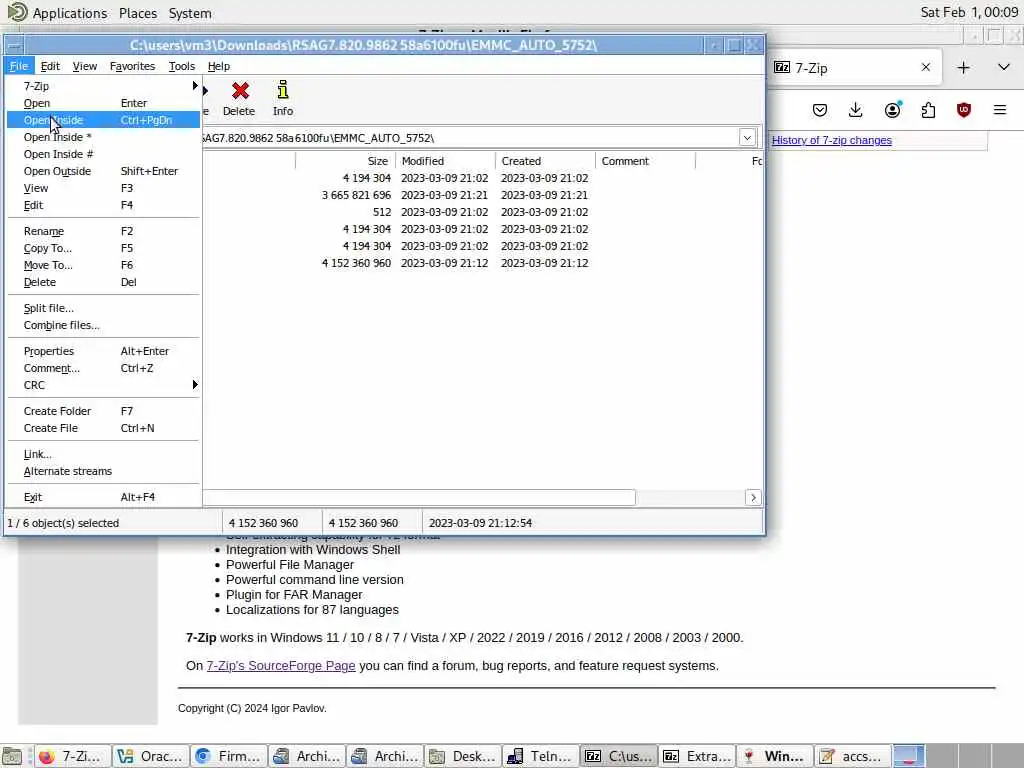Open Firefox Pocket save icon
Viewport: 1024px width, 768px height.
coord(820,110)
